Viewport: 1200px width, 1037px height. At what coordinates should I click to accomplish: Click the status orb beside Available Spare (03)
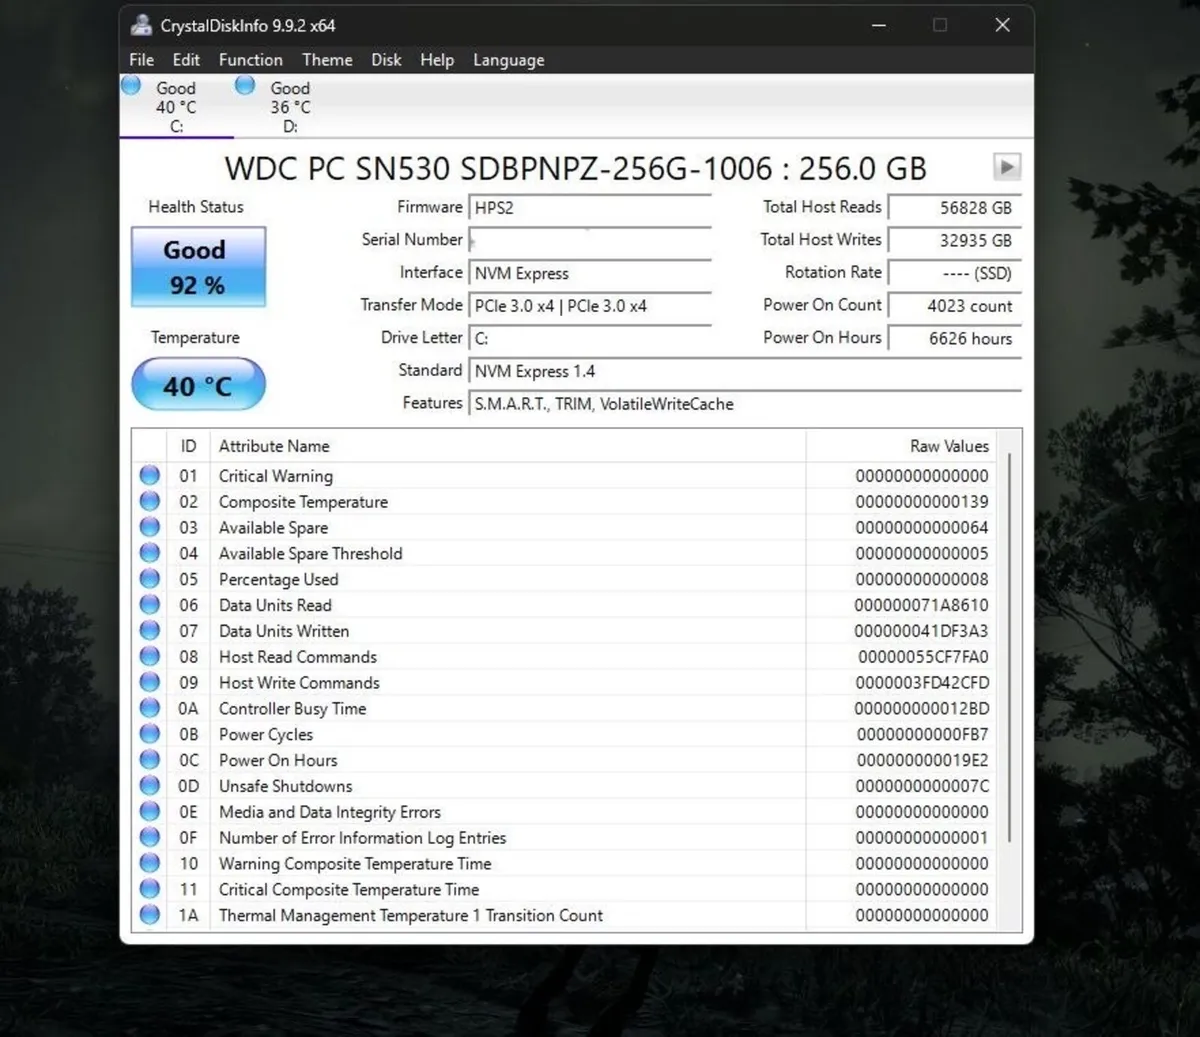coord(150,527)
